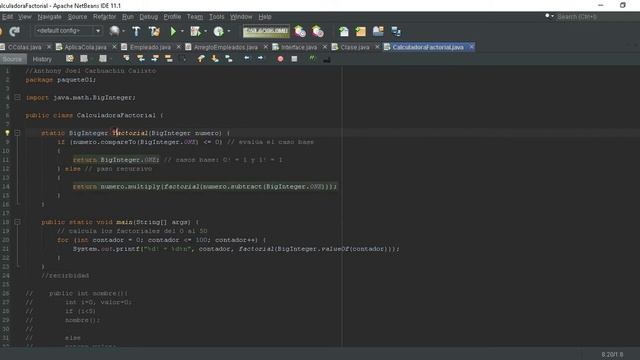This screenshot has width=640, height=360.
Task: Click the second profiler snapshot icon
Action: [x=318, y=31]
